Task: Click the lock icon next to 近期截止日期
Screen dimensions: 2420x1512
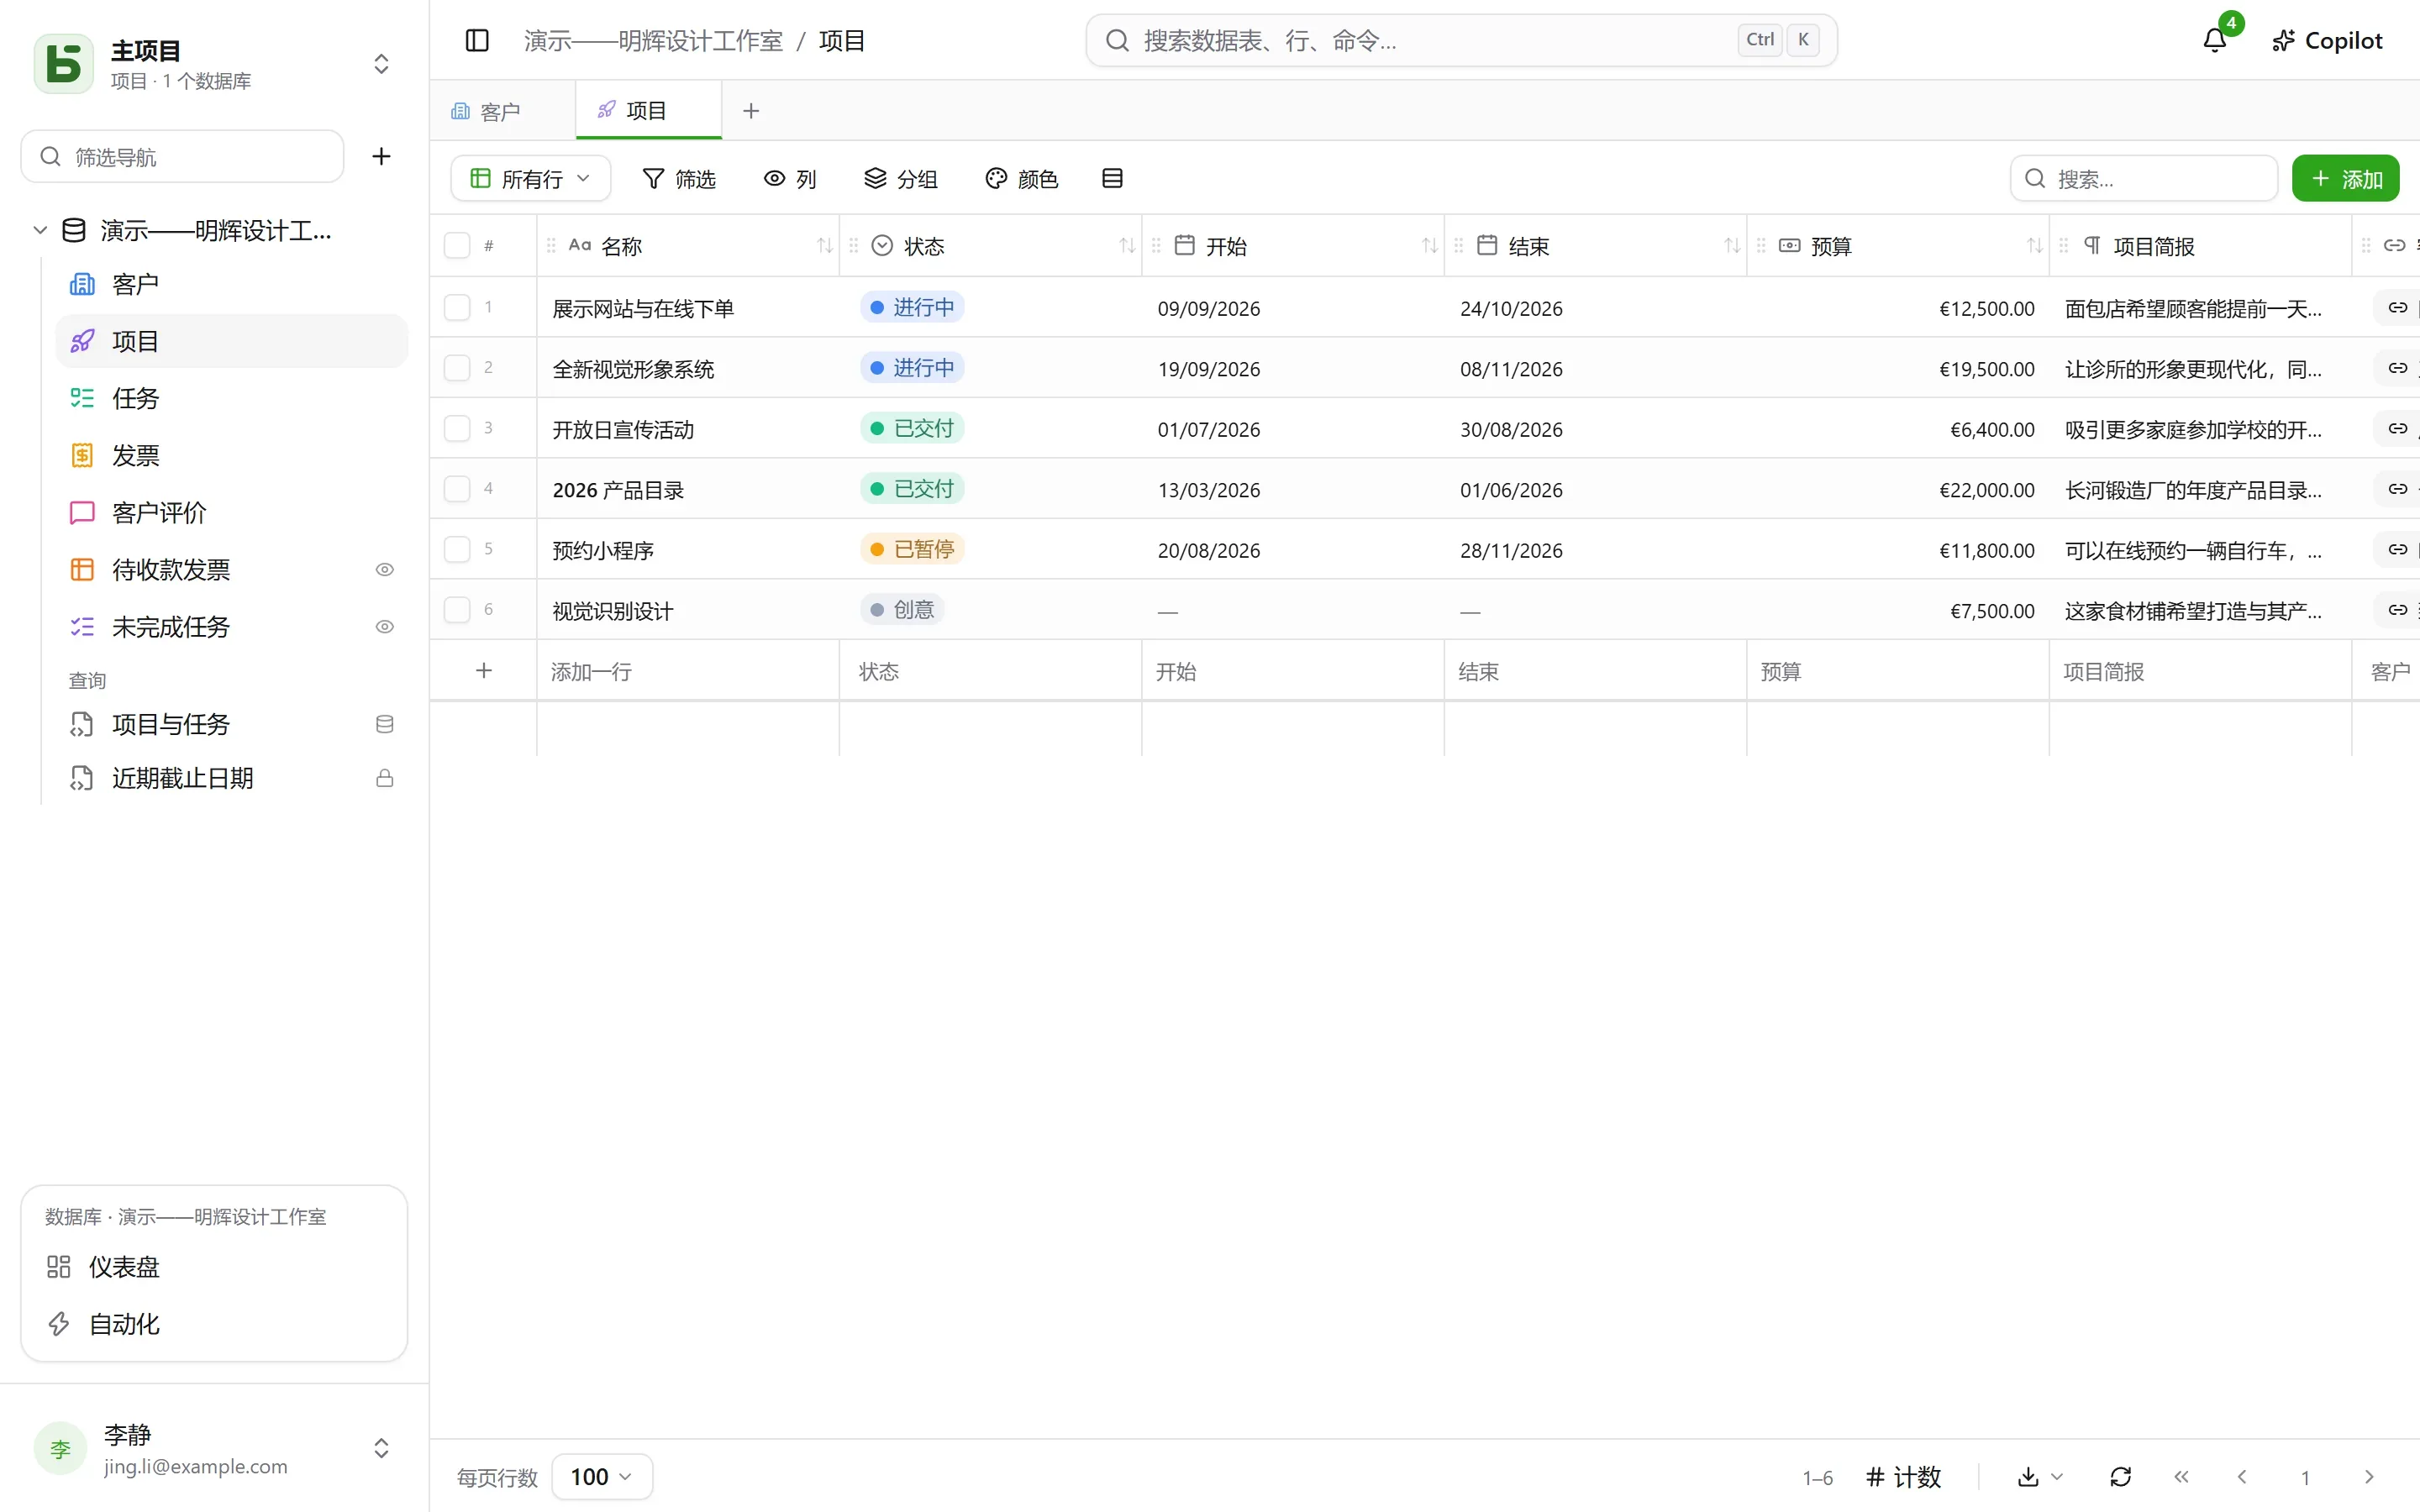Action: pos(384,778)
